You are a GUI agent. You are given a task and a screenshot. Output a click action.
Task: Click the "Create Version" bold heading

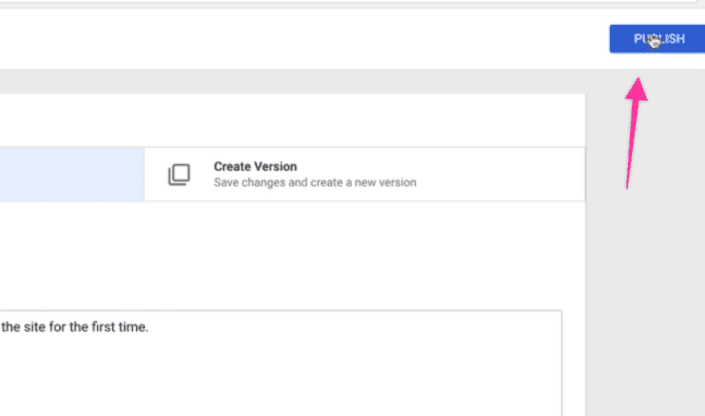tap(255, 166)
